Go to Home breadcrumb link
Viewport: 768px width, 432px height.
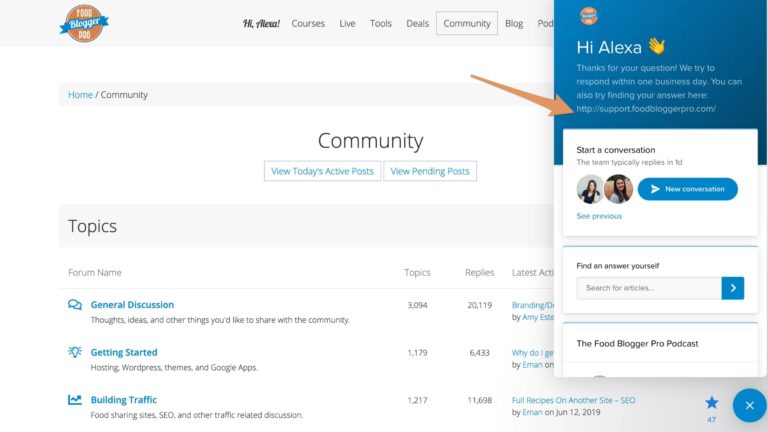point(80,95)
